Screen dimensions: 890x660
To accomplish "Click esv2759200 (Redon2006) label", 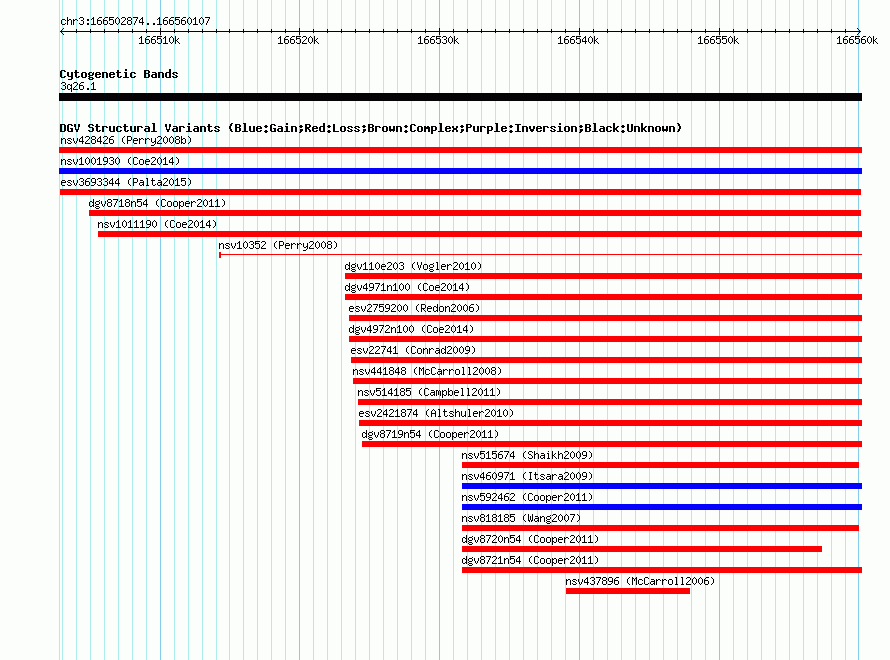I will [x=414, y=308].
